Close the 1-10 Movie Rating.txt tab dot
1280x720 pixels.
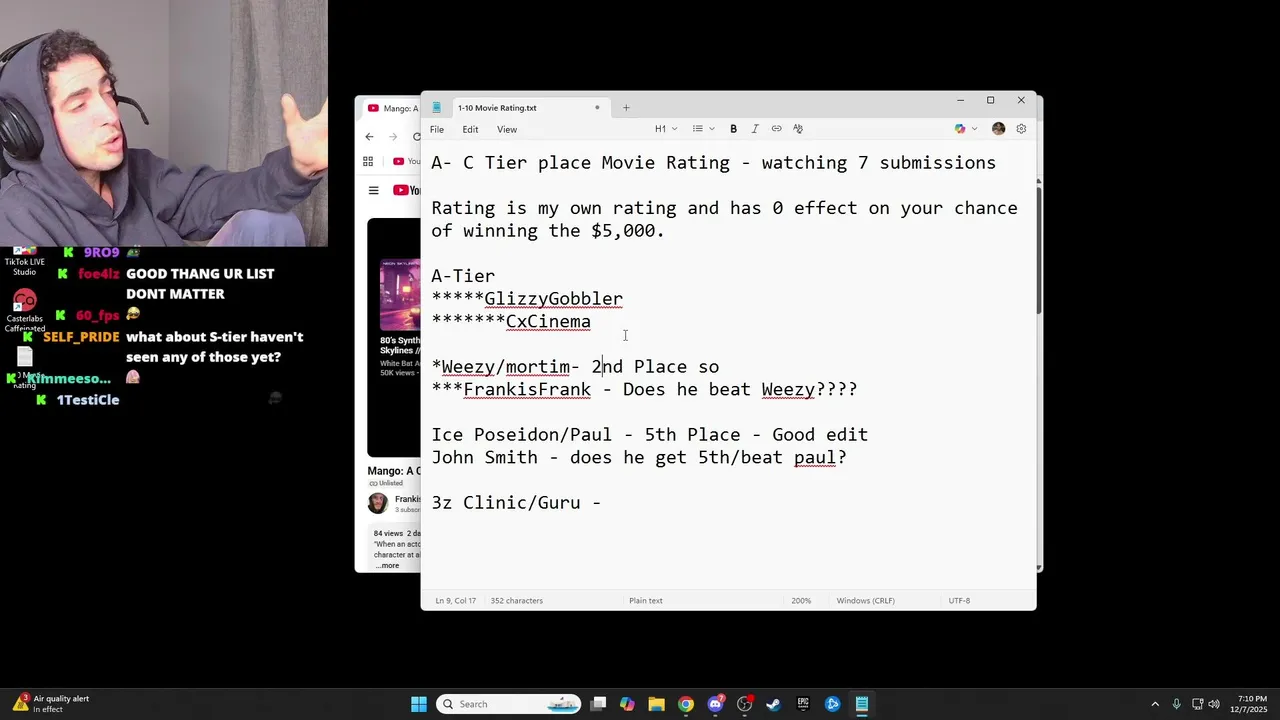click(x=597, y=108)
